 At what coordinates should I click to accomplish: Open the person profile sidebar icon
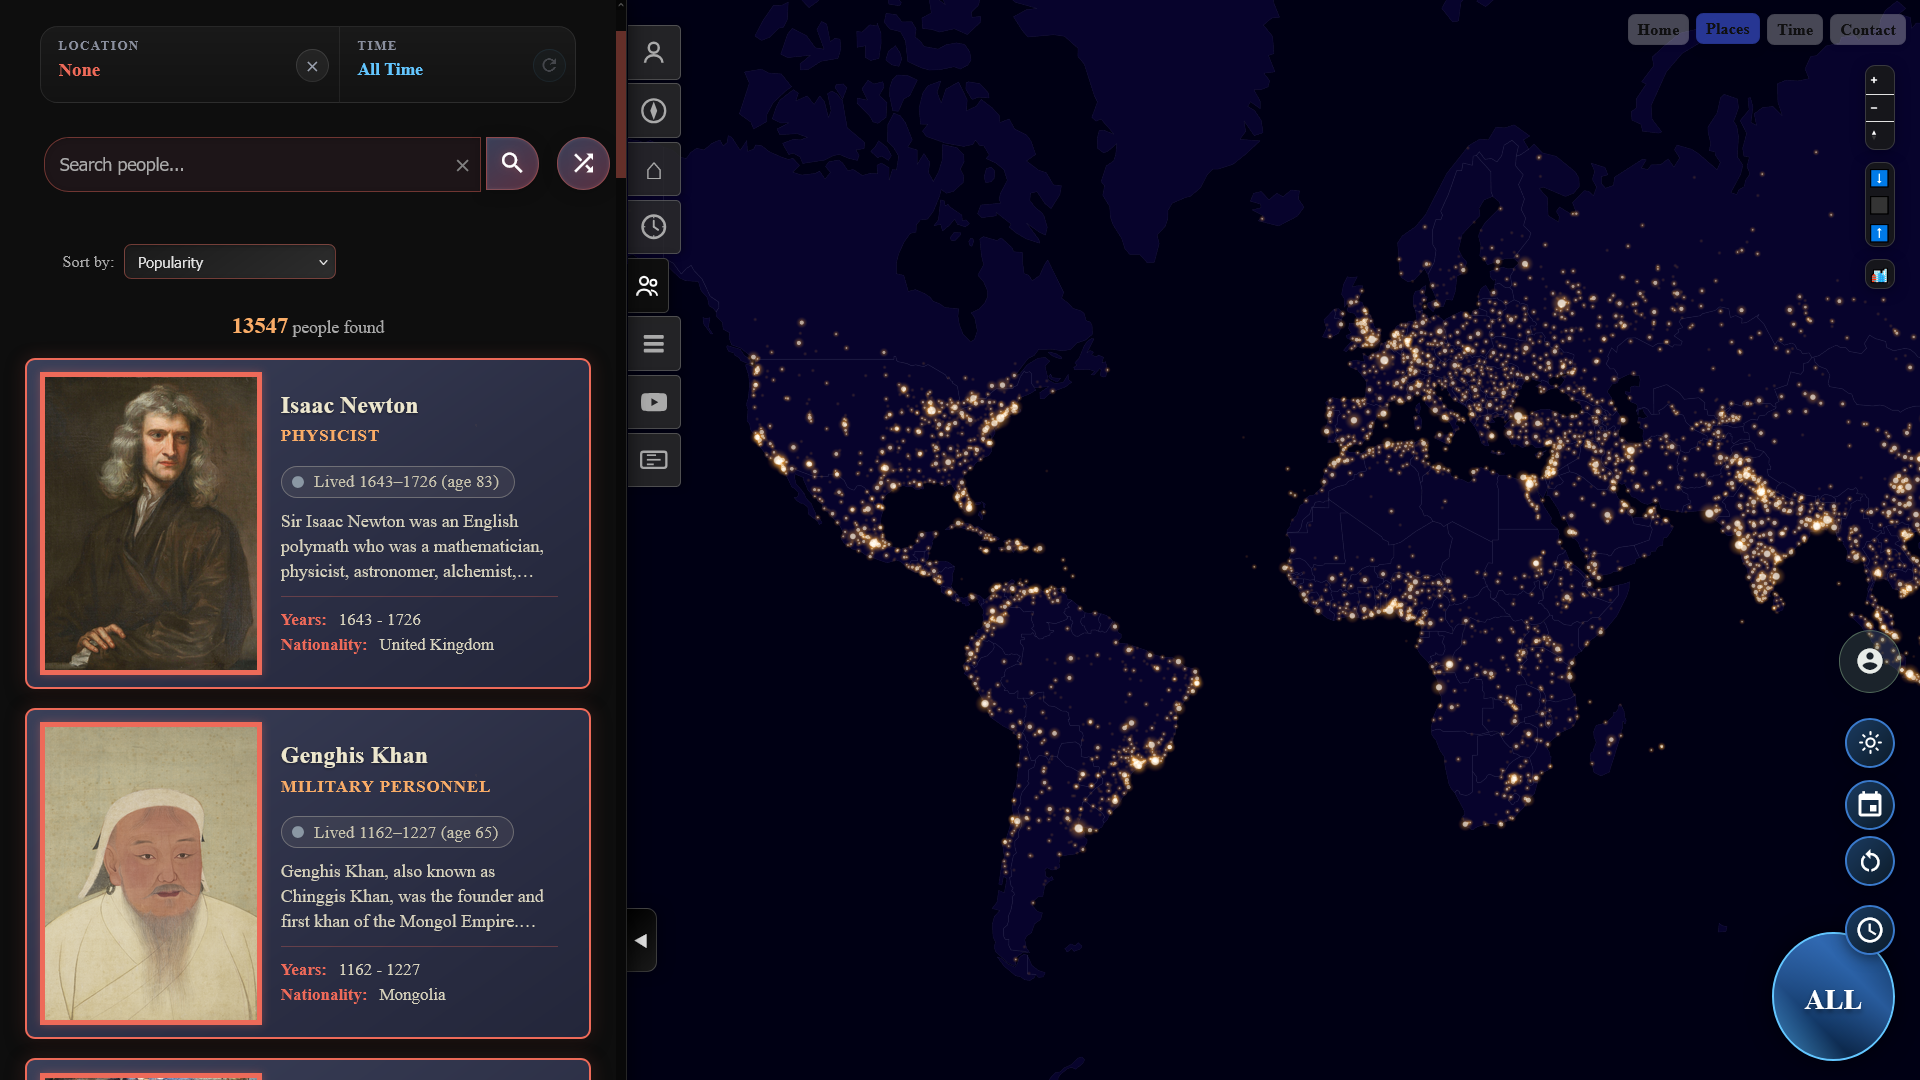pos(654,52)
